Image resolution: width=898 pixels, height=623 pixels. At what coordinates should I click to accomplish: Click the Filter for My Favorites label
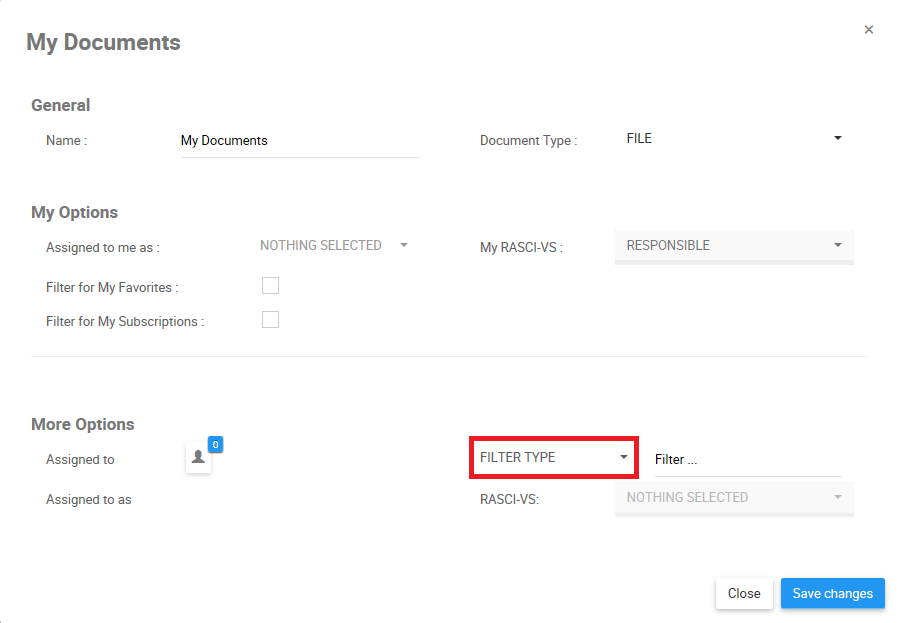pyautogui.click(x=112, y=288)
